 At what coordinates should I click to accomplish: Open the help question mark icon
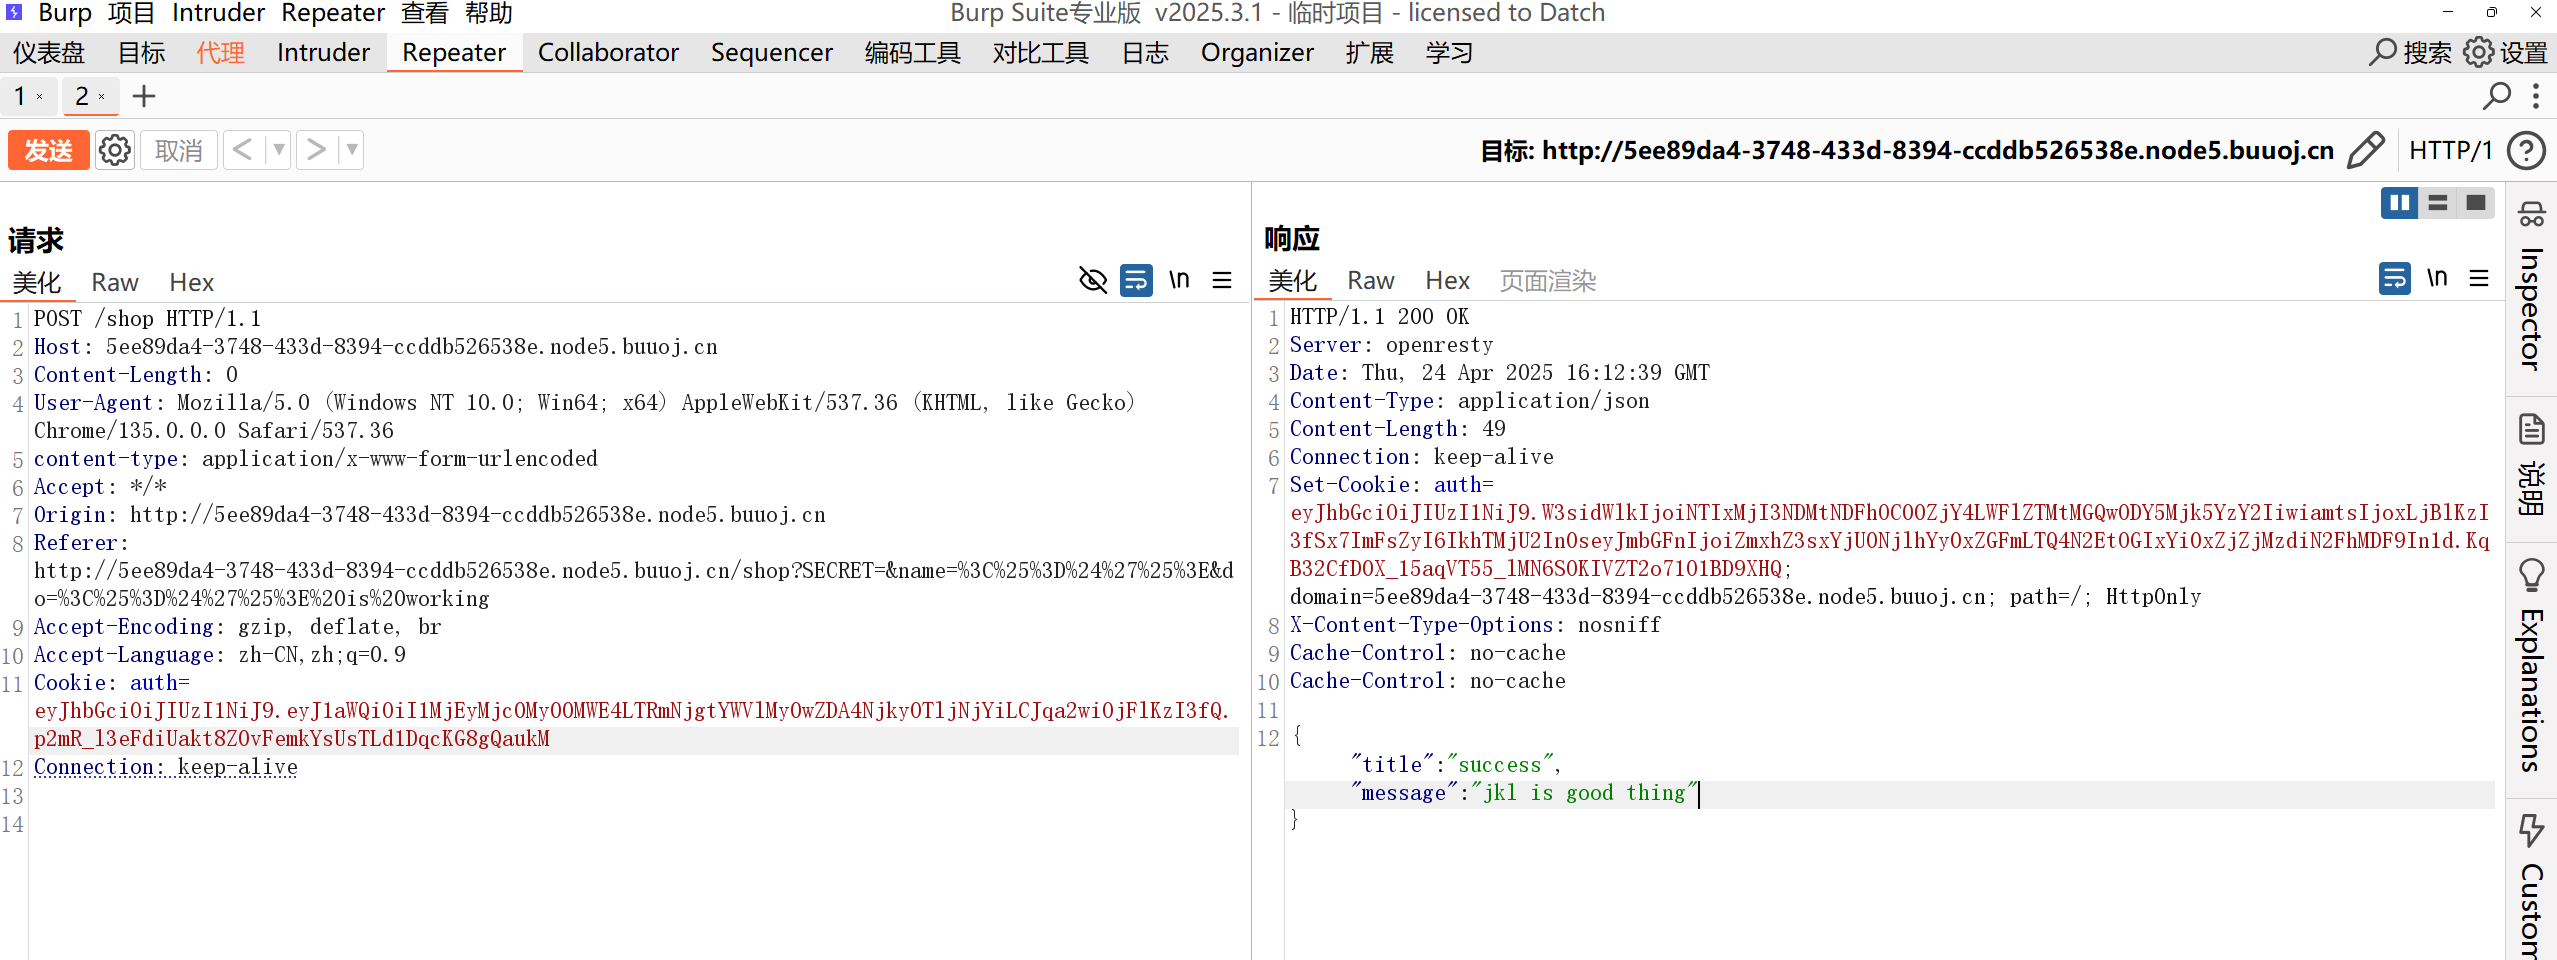[2527, 150]
